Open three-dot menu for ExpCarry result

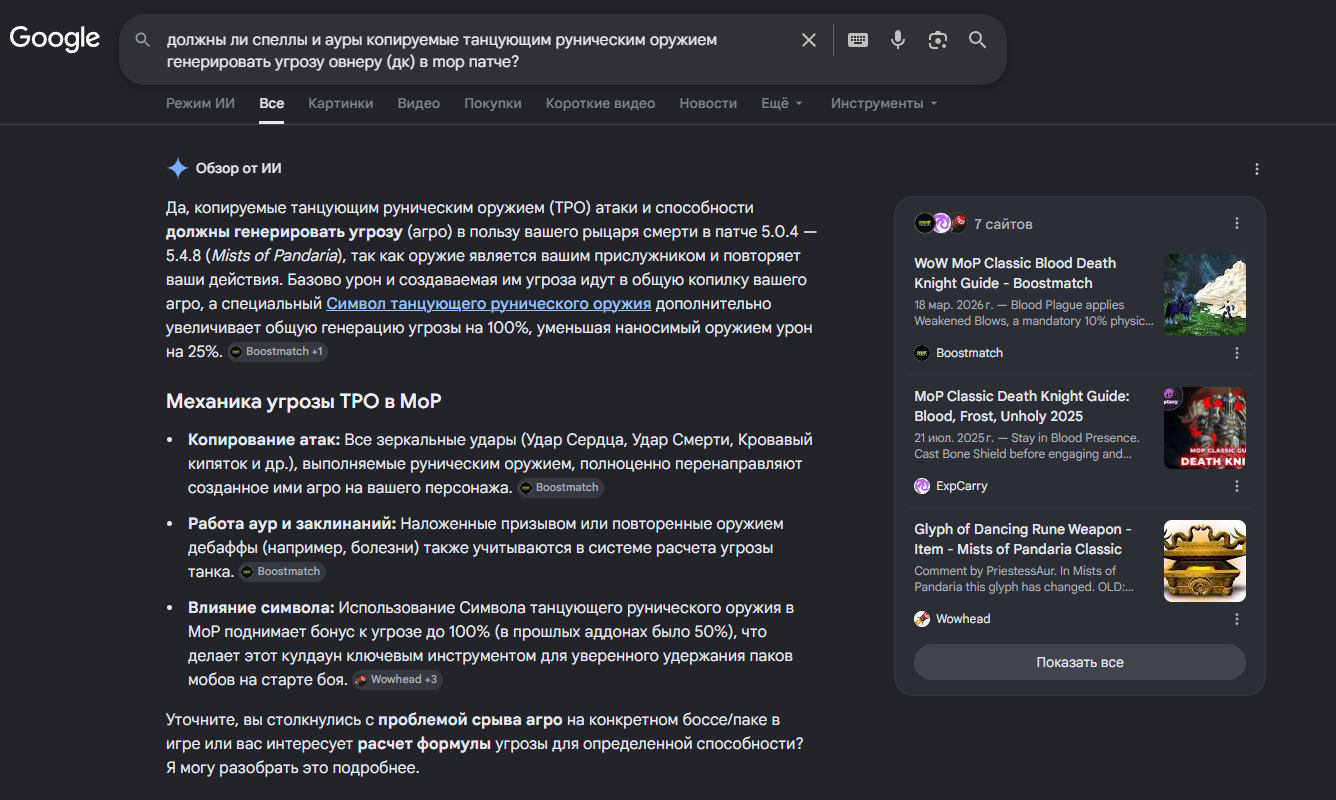click(x=1237, y=486)
